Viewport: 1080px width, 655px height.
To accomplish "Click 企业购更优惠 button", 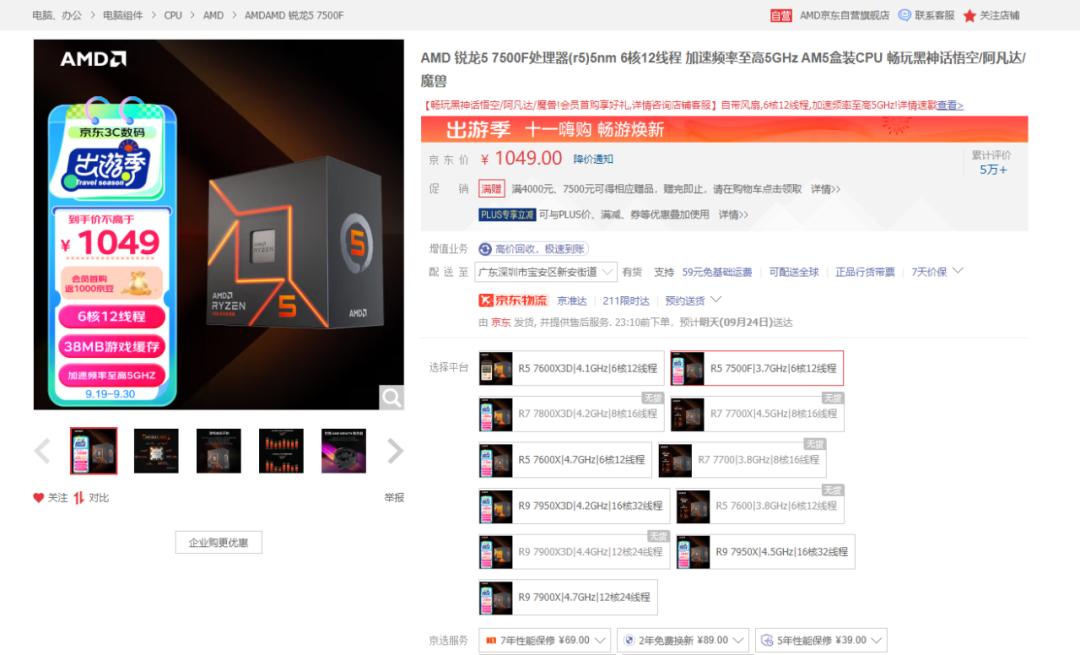I will click(x=218, y=543).
